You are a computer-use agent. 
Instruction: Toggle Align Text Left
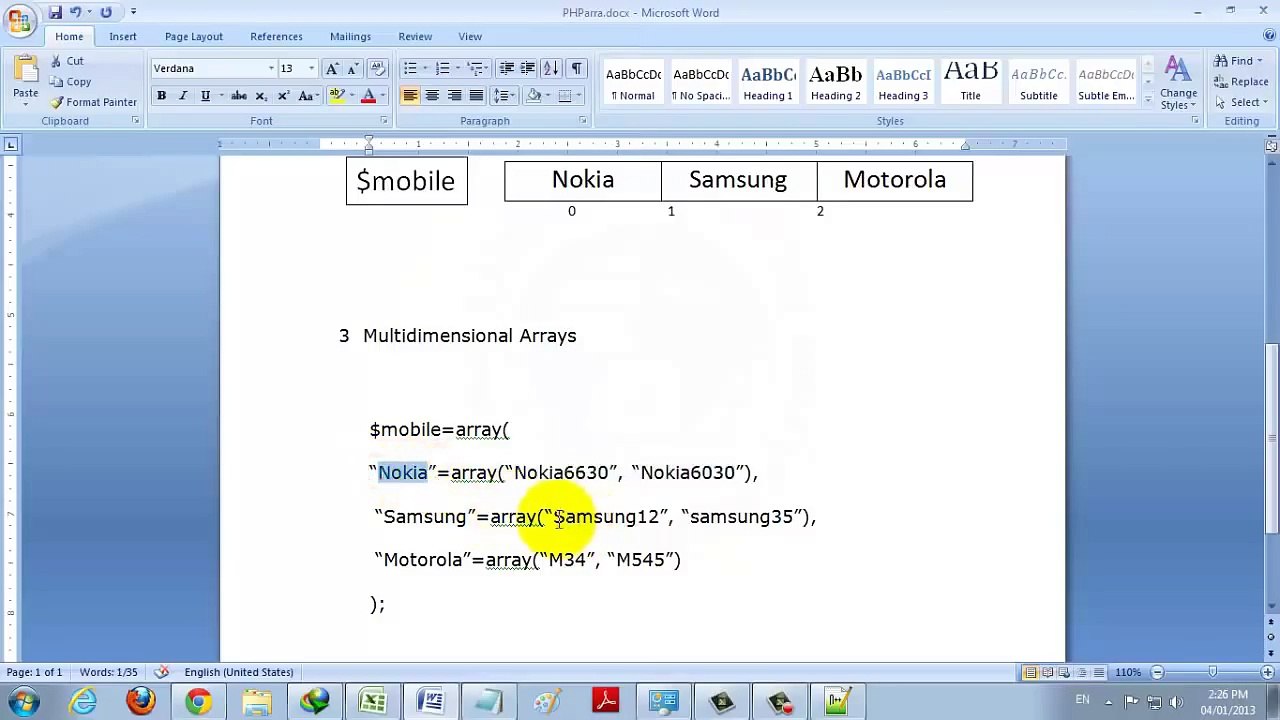click(x=410, y=96)
